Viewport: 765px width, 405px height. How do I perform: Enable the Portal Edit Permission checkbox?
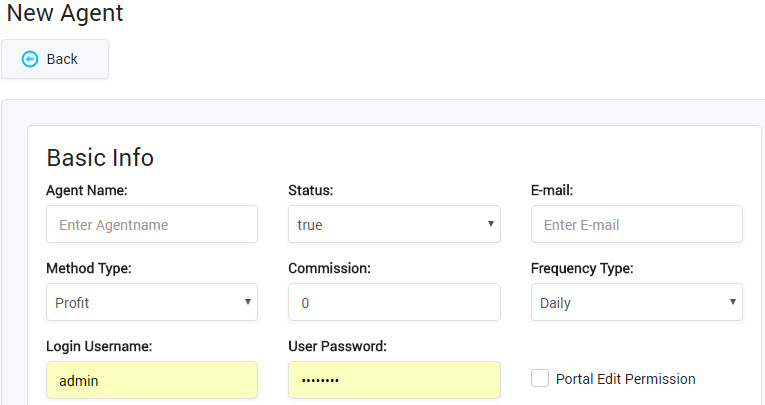tap(540, 378)
